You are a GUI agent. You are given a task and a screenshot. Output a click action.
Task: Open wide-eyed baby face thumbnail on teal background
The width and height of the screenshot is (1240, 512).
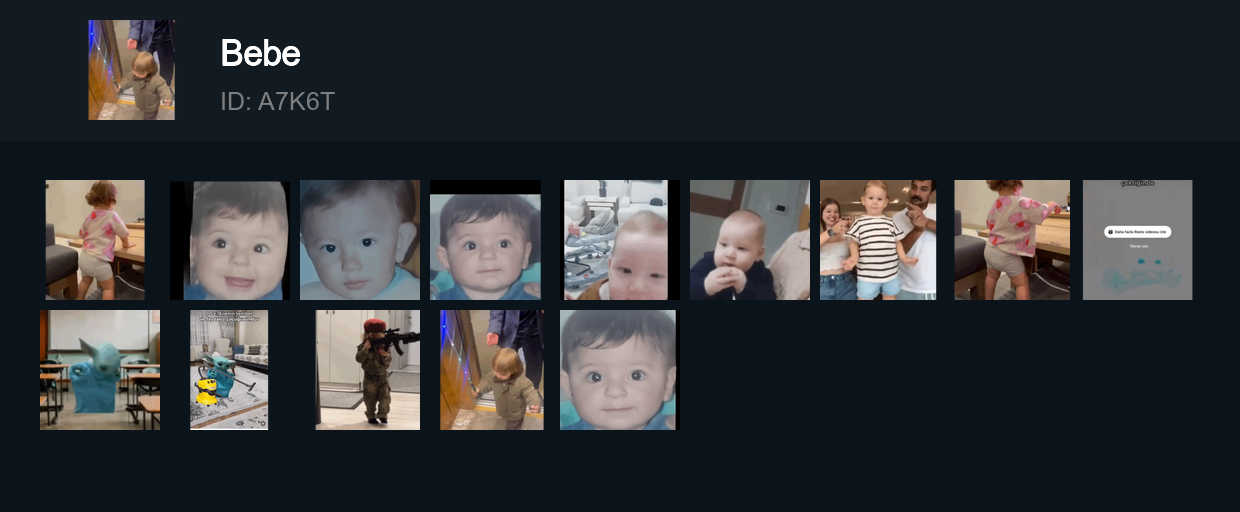click(485, 240)
